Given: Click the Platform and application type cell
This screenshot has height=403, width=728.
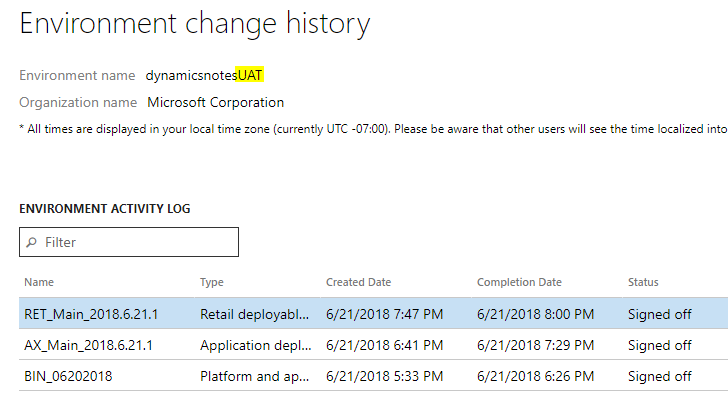Looking at the screenshot, I should pyautogui.click(x=255, y=376).
